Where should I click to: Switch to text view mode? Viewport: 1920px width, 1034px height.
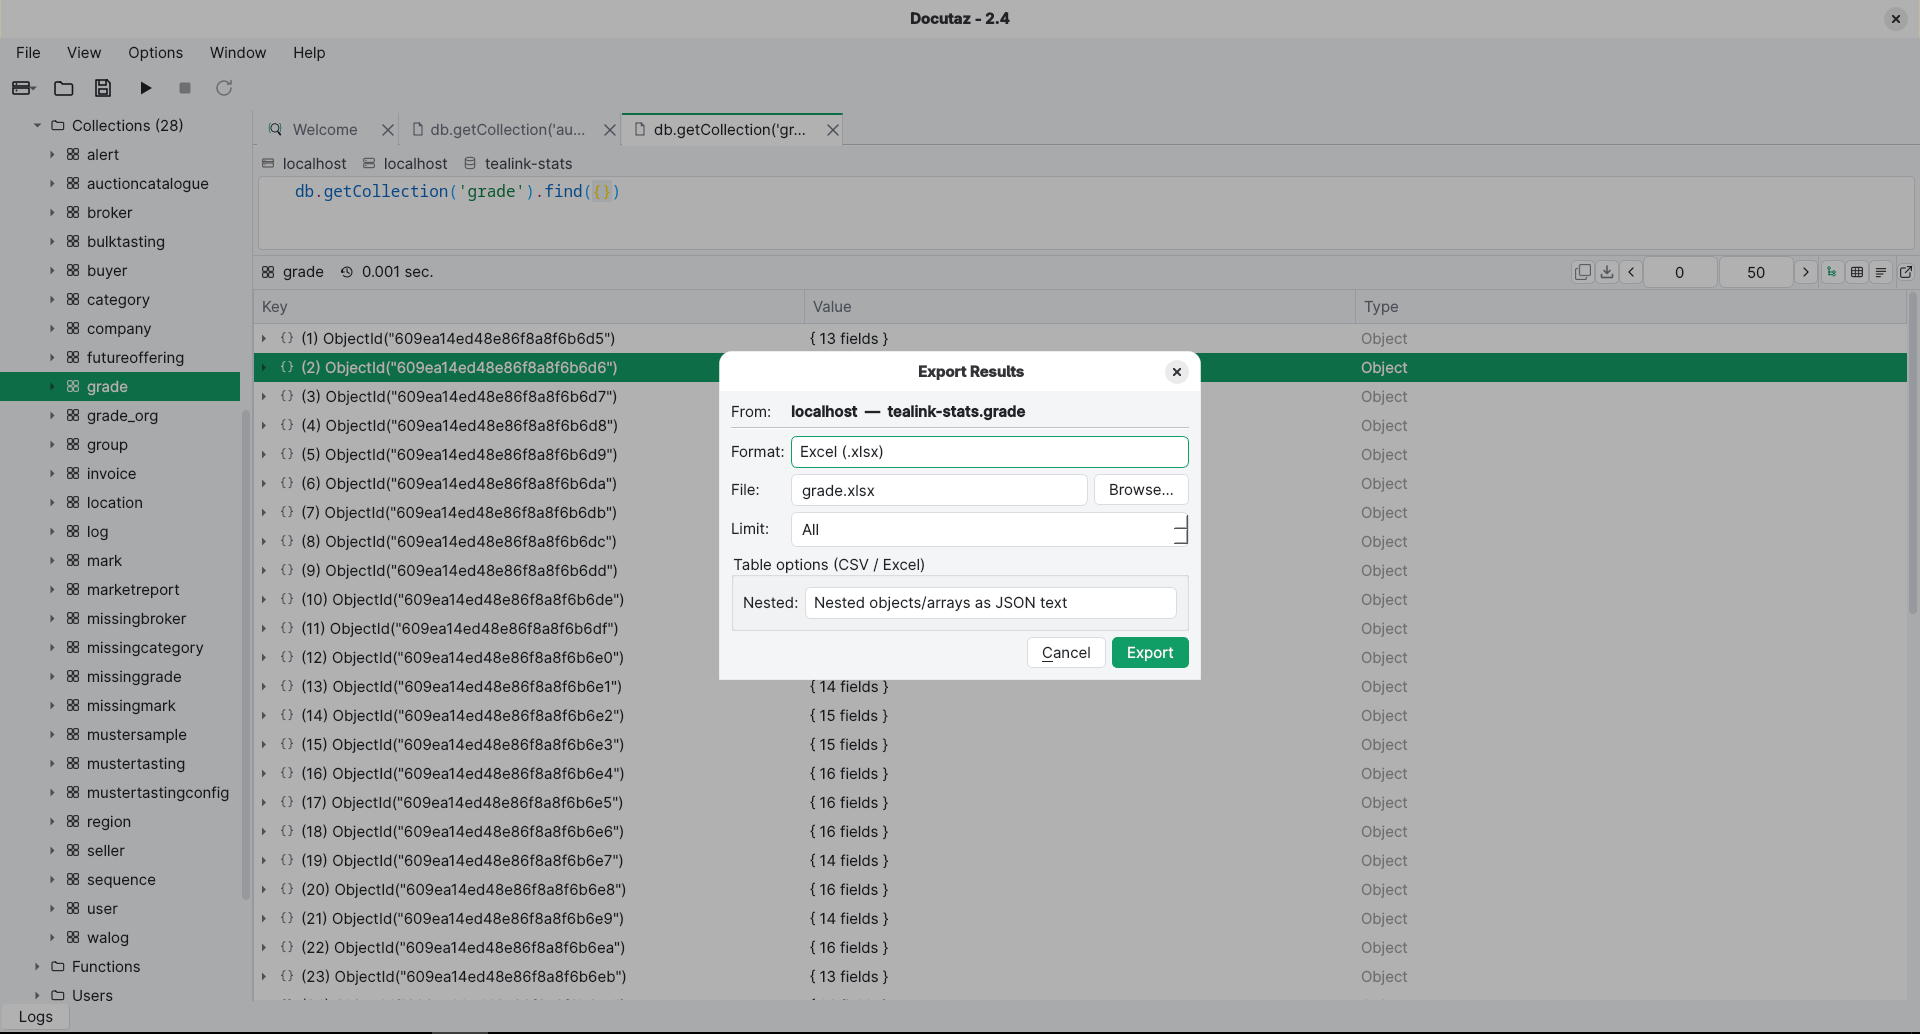point(1881,272)
